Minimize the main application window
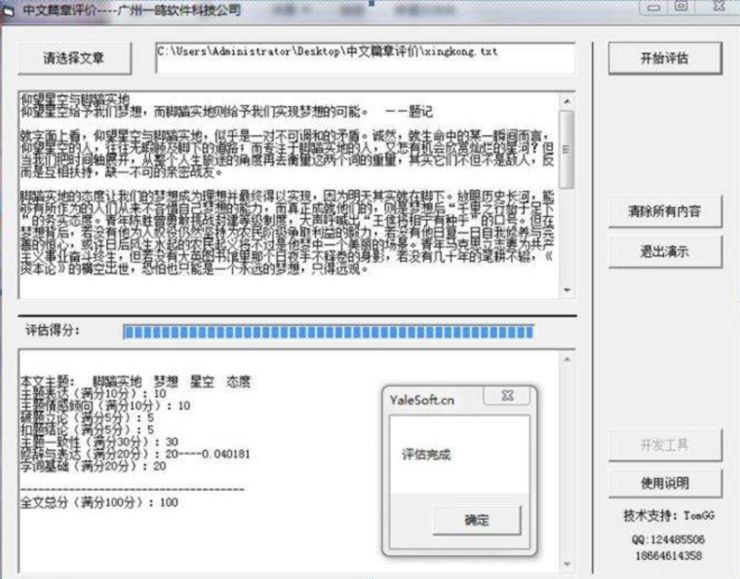740x579 pixels. pyautogui.click(x=654, y=8)
